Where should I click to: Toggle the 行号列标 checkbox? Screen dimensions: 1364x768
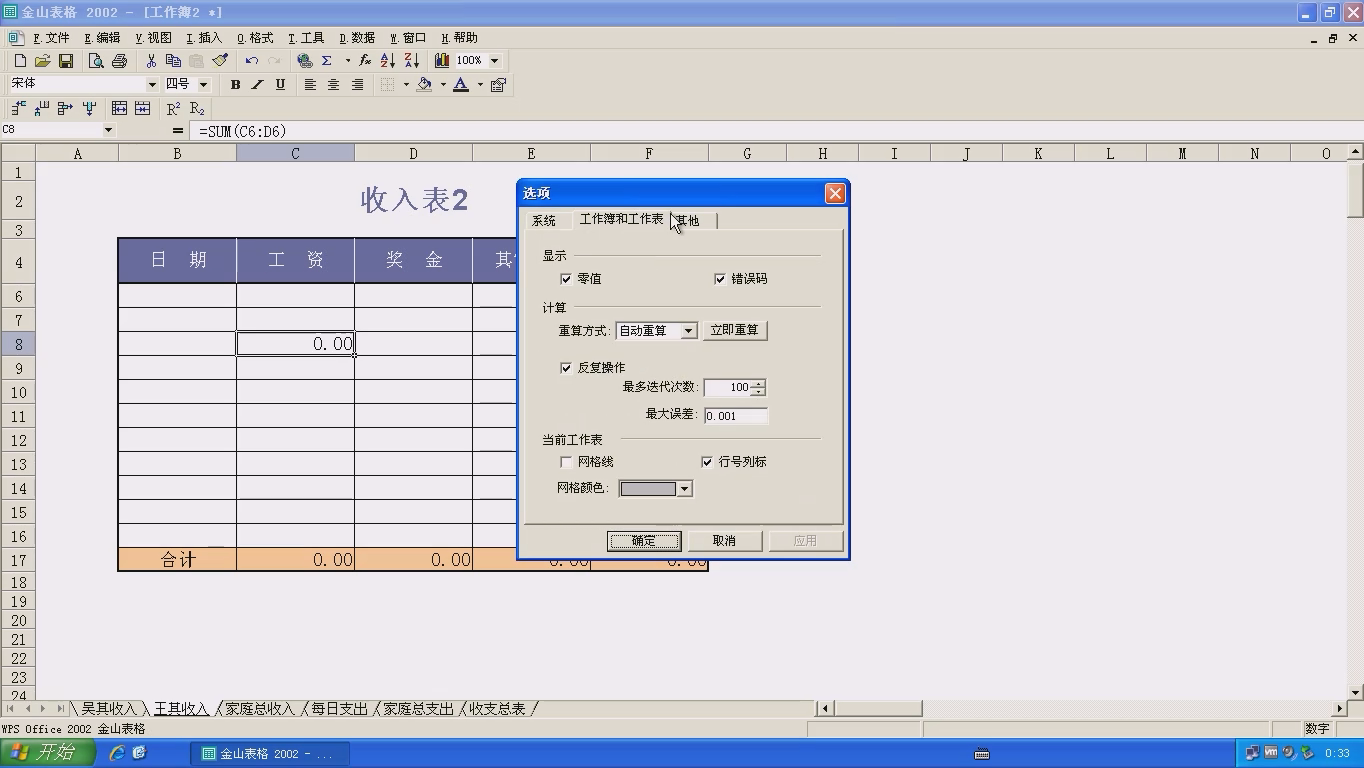(x=707, y=462)
